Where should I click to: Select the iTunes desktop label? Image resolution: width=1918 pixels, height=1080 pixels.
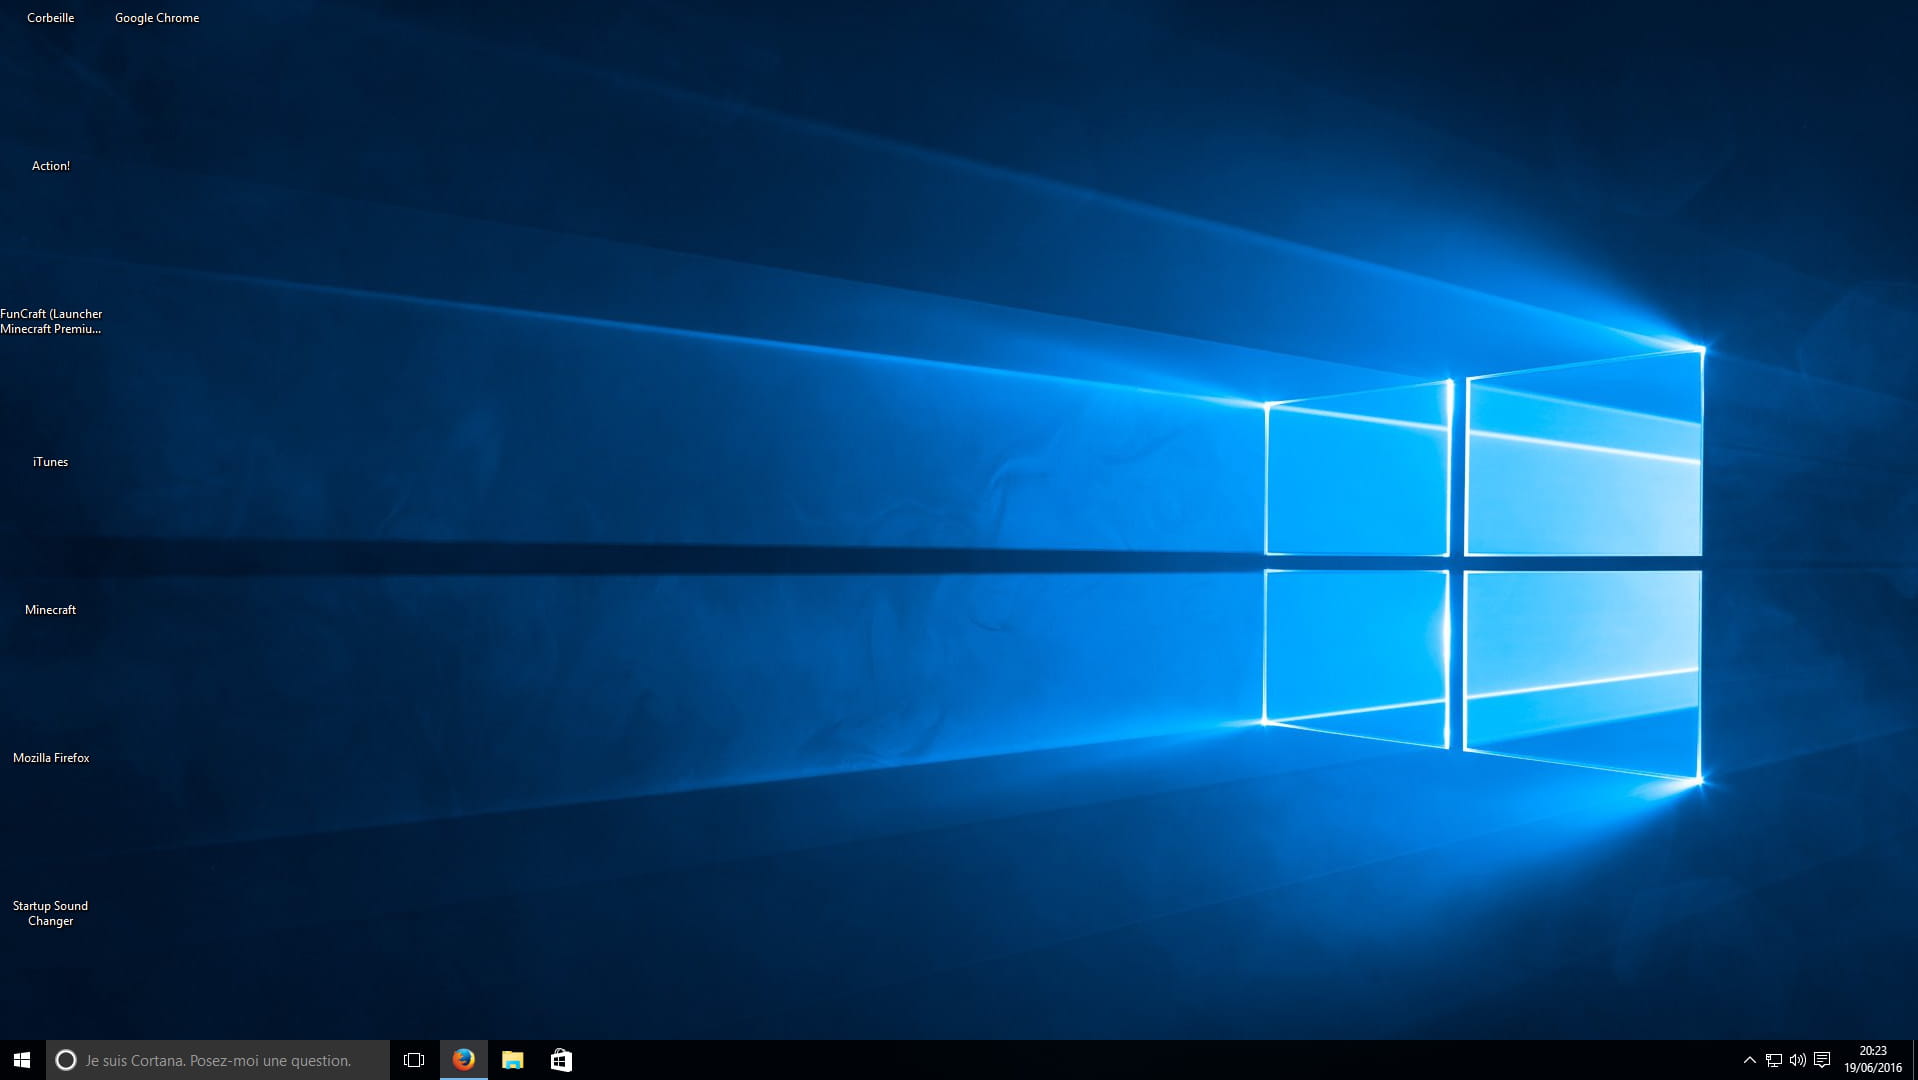coord(51,462)
